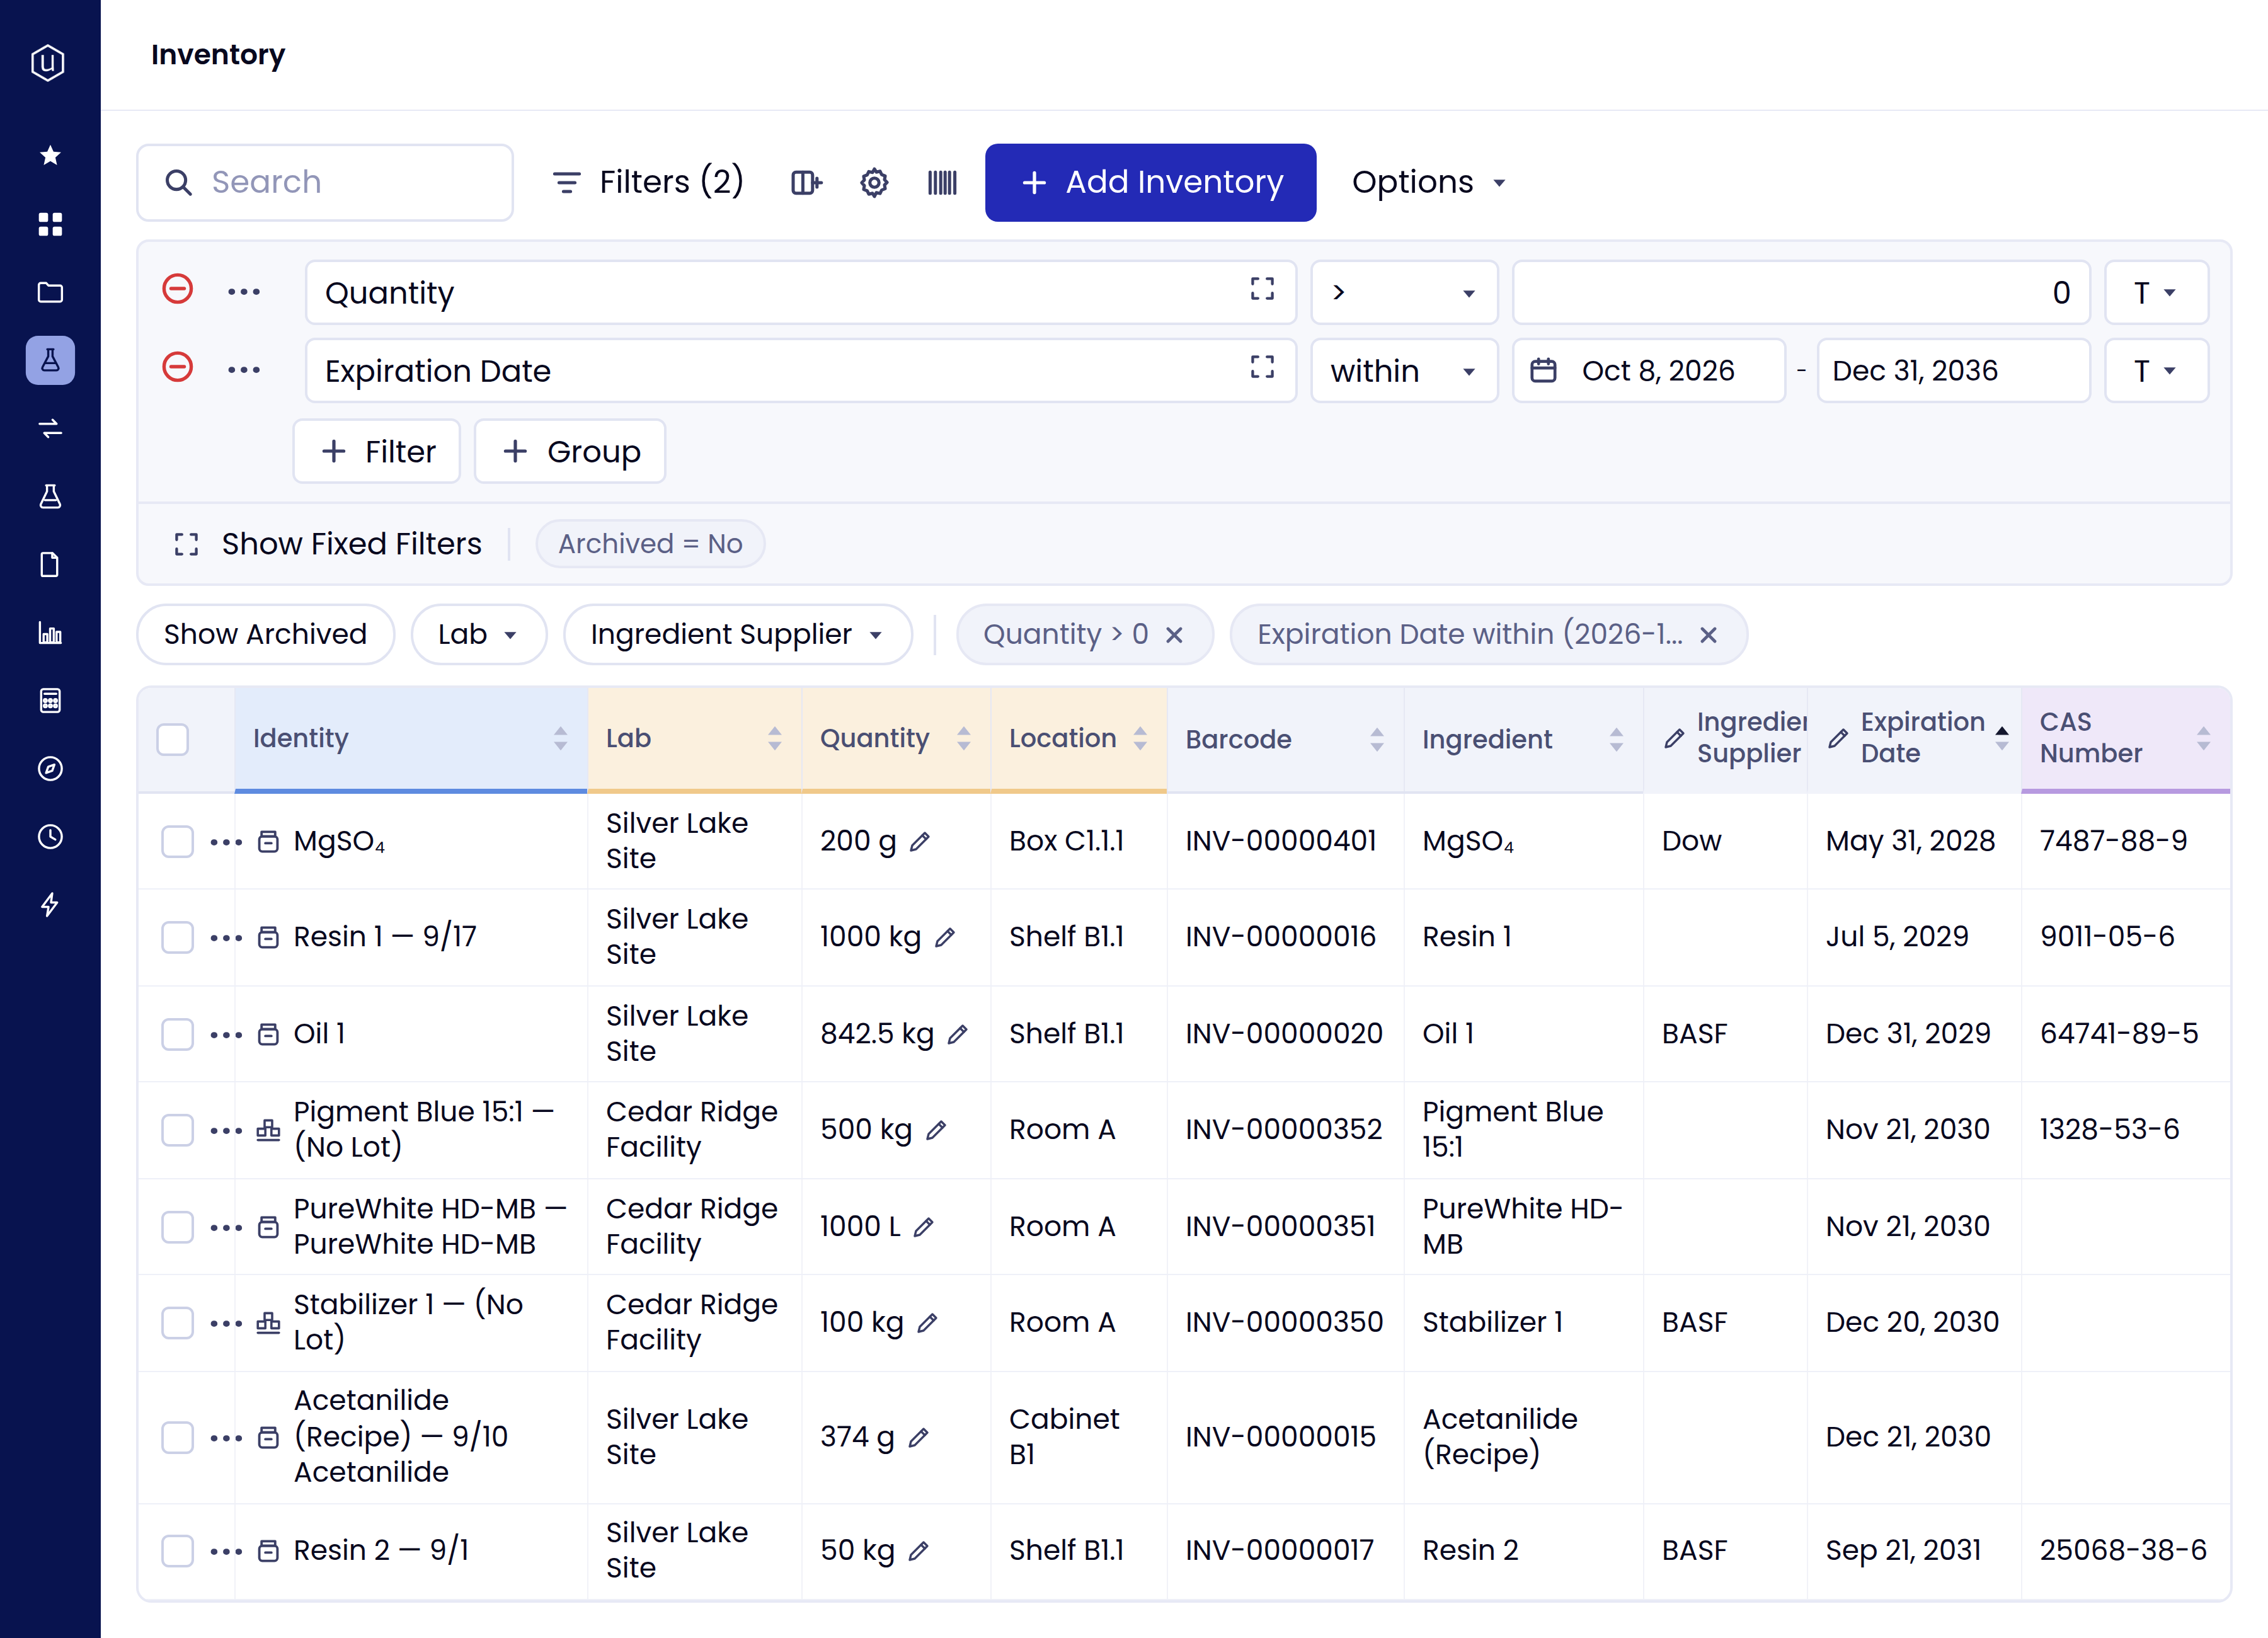Open the Options dropdown
This screenshot has width=2268, height=1638.
(1429, 182)
